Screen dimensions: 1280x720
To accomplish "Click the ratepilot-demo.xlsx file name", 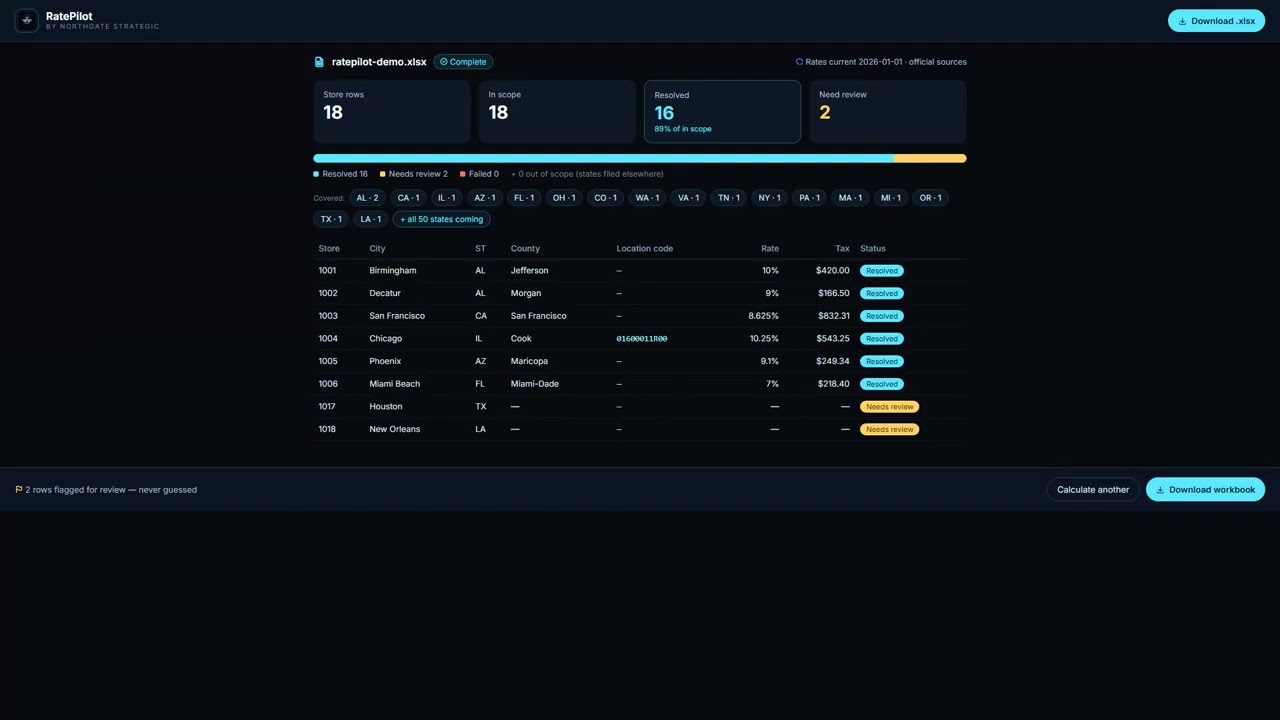I will click(379, 62).
